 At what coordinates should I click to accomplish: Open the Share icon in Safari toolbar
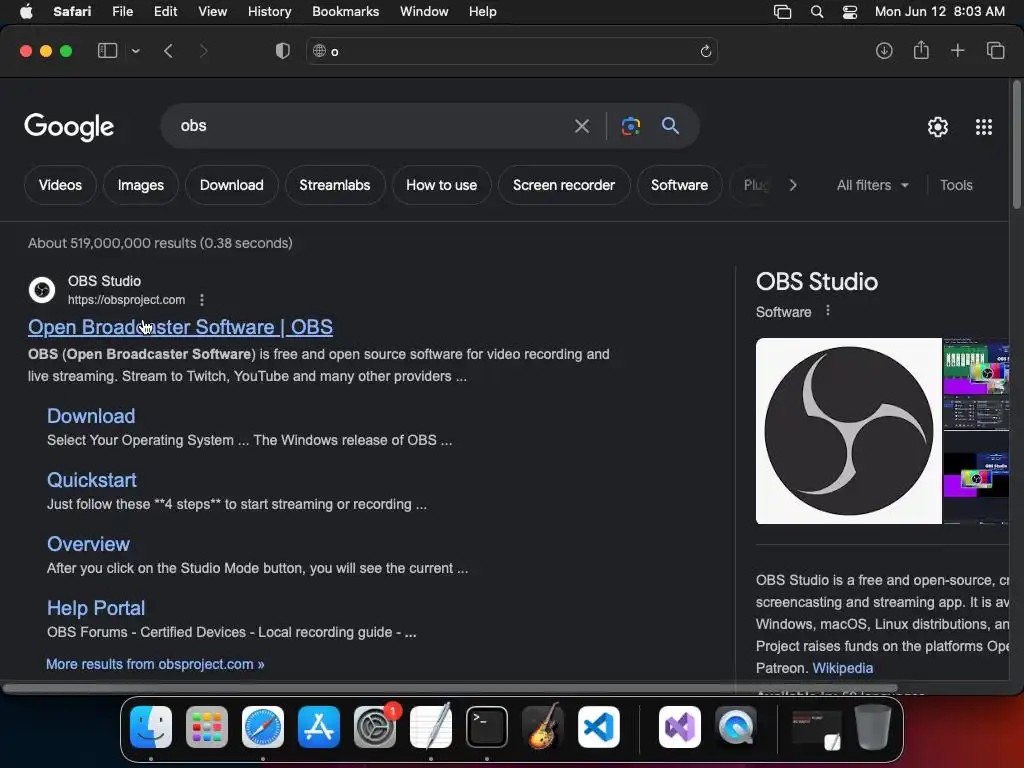tap(921, 50)
